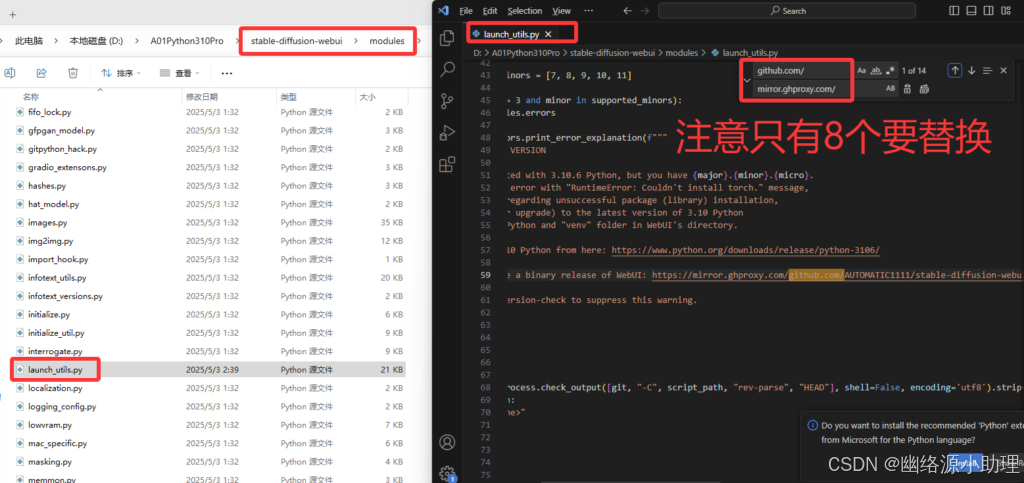Toggle Preserve Case in replace field
This screenshot has width=1024, height=483.
click(x=890, y=89)
